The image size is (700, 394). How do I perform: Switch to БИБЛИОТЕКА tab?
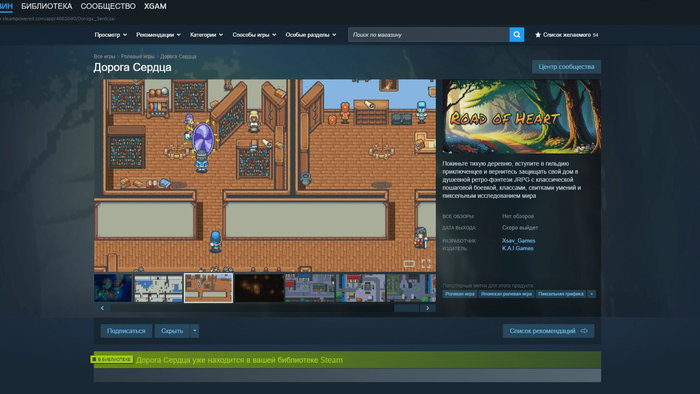pyautogui.click(x=46, y=6)
